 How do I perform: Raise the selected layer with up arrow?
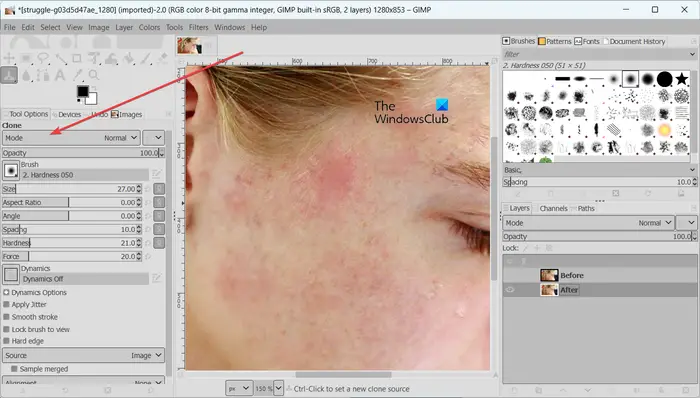[x=562, y=390]
